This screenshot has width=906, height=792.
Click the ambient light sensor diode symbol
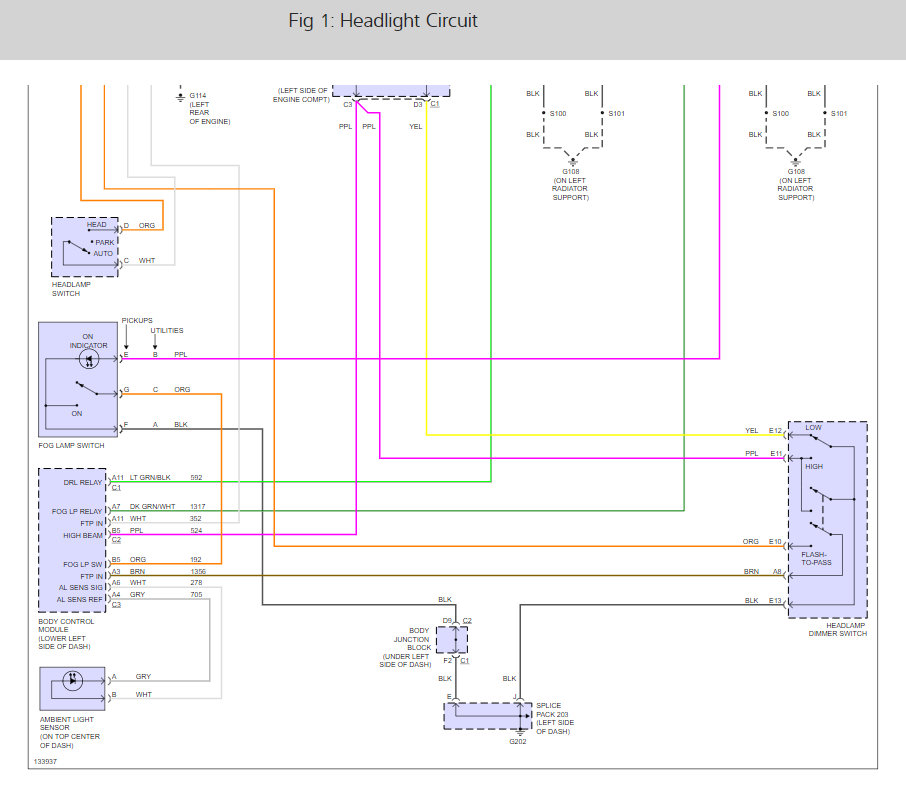click(x=72, y=680)
